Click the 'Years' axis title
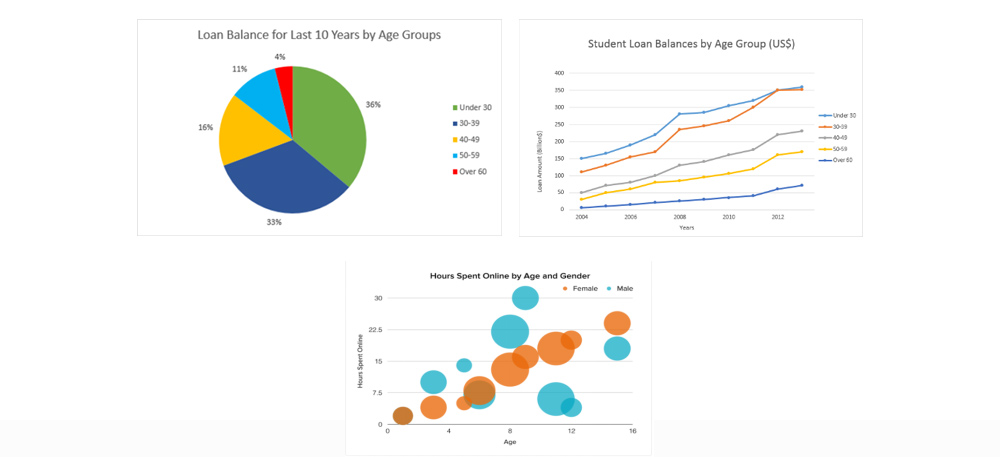1000x457 pixels. pos(687,228)
